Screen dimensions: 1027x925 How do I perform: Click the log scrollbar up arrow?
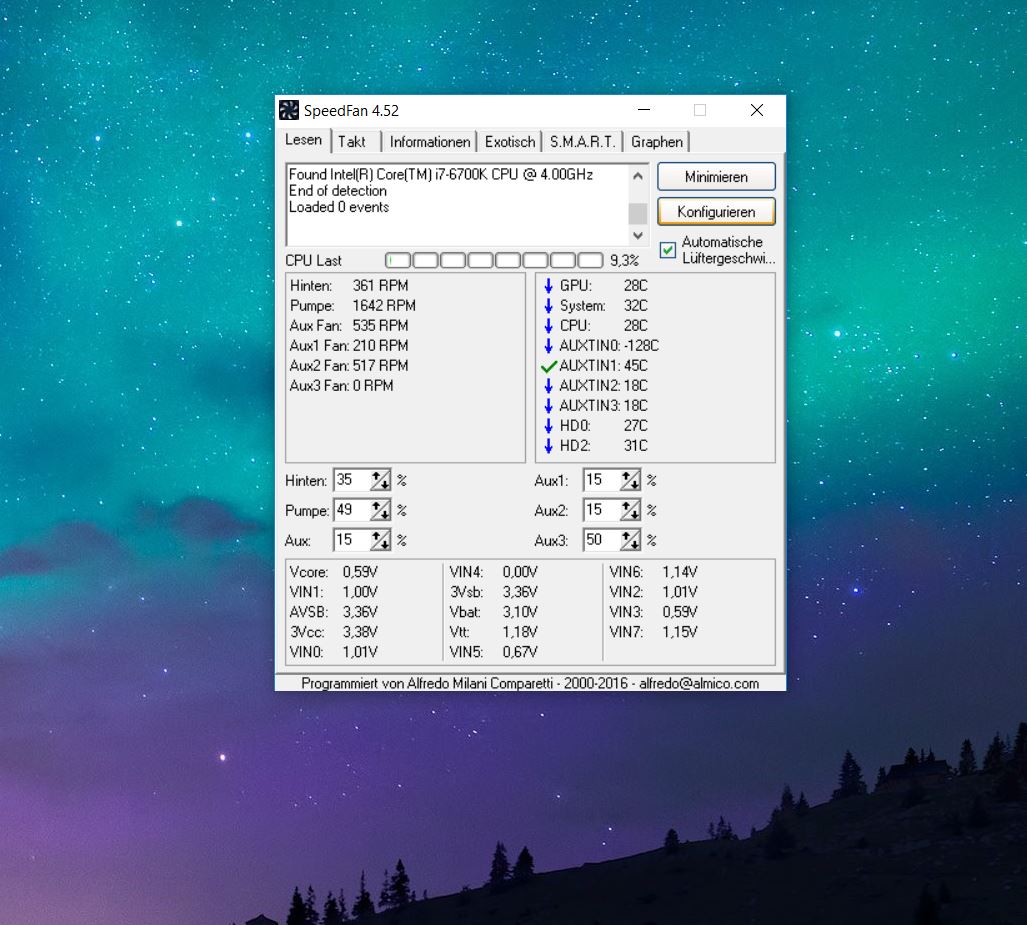(x=637, y=176)
